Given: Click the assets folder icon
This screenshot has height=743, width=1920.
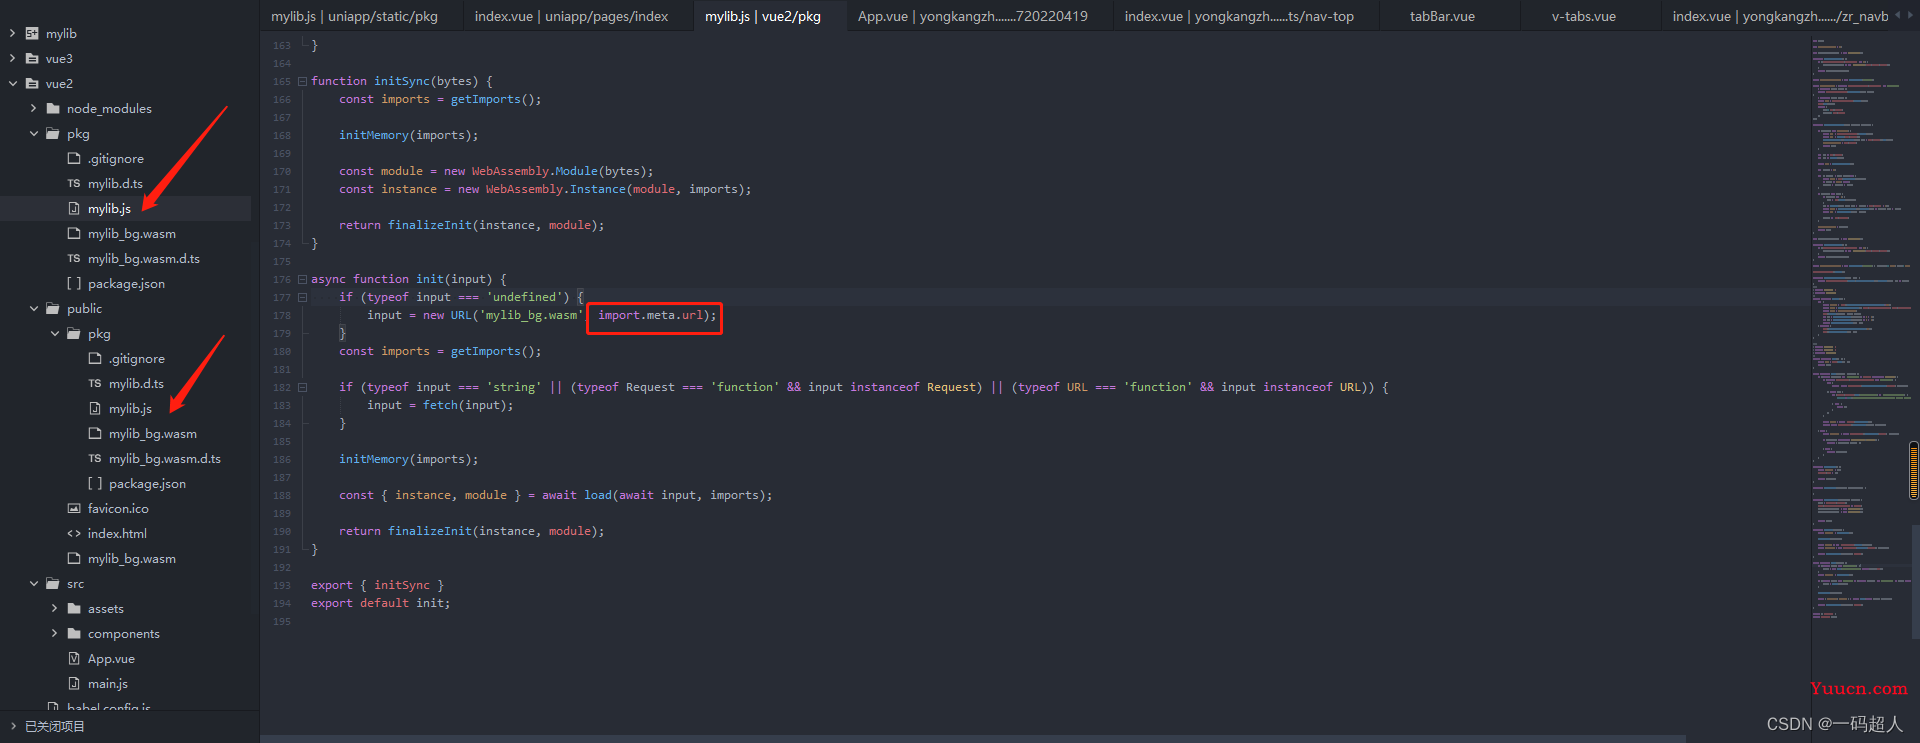Looking at the screenshot, I should [x=74, y=608].
